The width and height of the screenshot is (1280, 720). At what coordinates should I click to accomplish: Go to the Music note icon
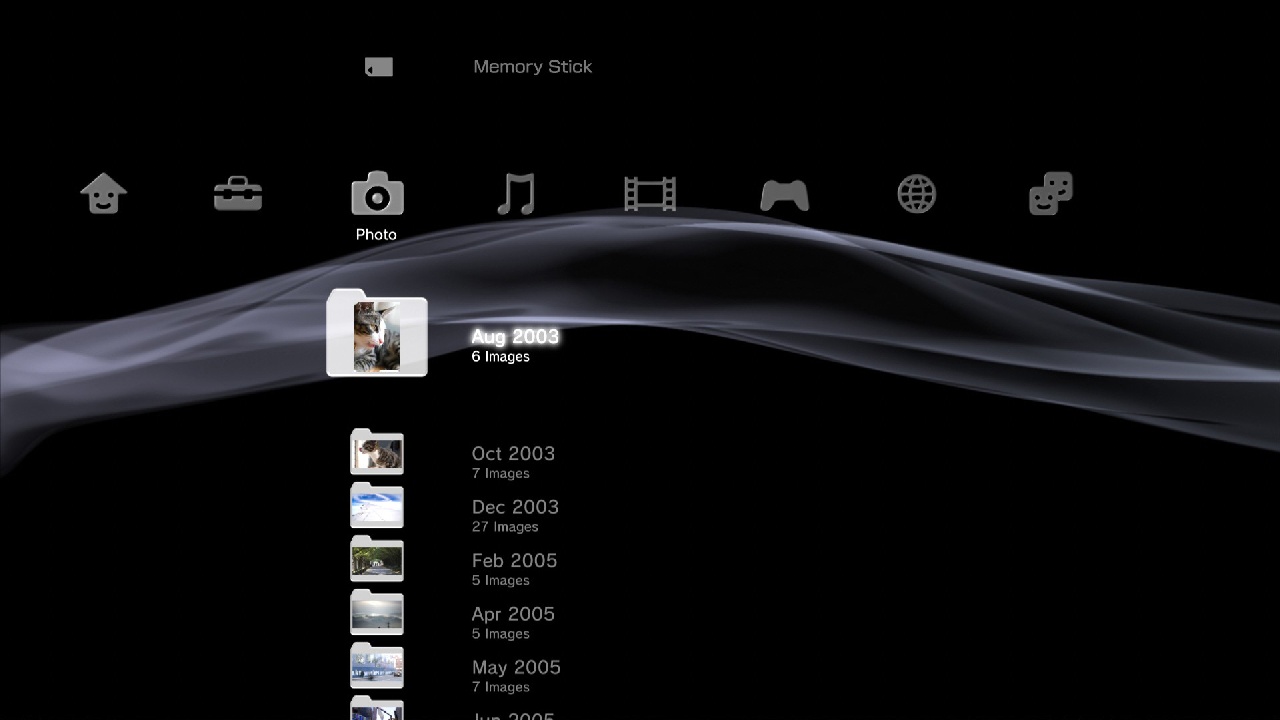[516, 194]
